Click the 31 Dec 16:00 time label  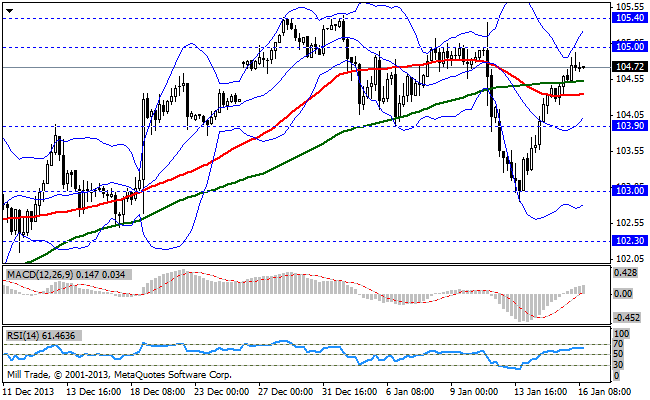point(350,392)
